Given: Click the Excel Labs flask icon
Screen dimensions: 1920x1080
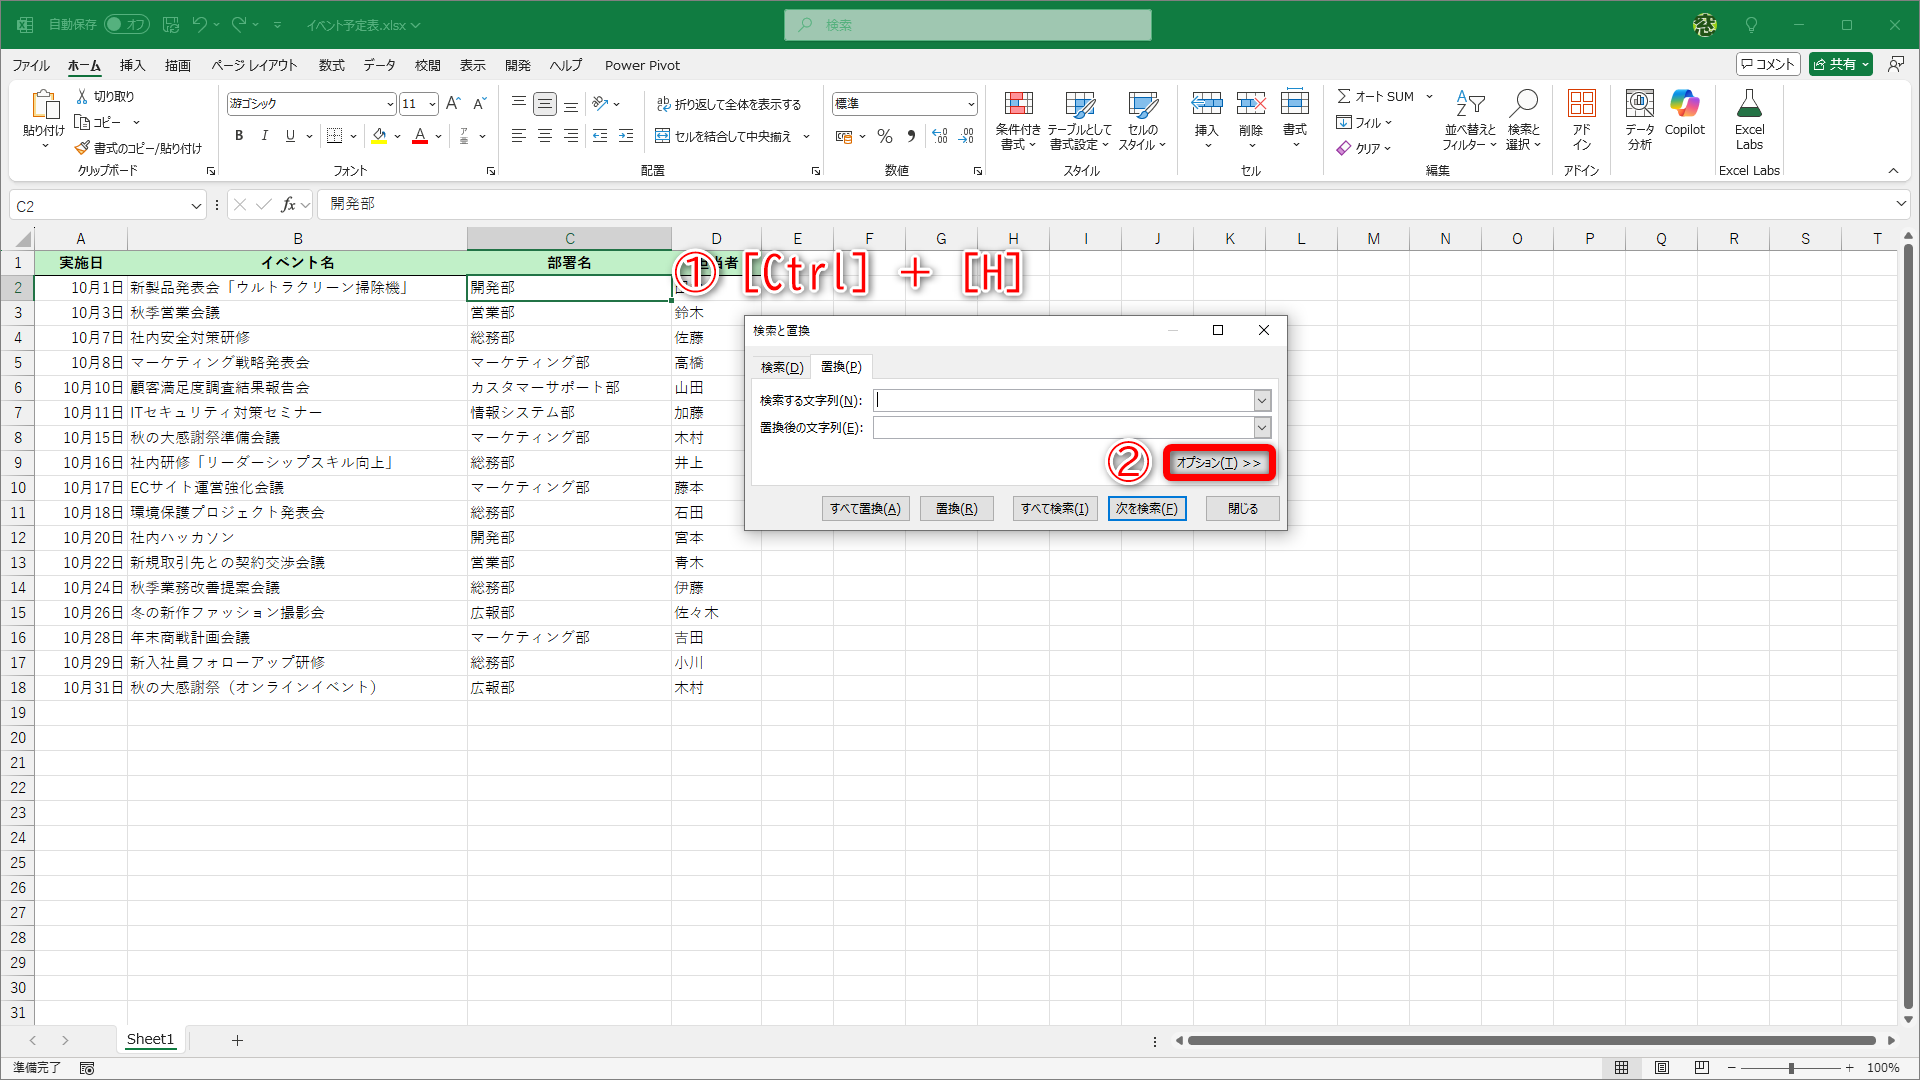Looking at the screenshot, I should click(1749, 105).
